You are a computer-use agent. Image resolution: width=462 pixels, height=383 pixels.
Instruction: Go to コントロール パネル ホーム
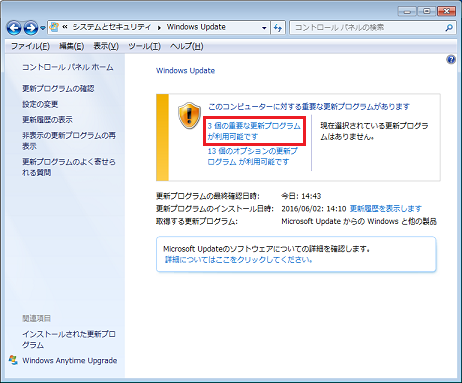pos(68,67)
